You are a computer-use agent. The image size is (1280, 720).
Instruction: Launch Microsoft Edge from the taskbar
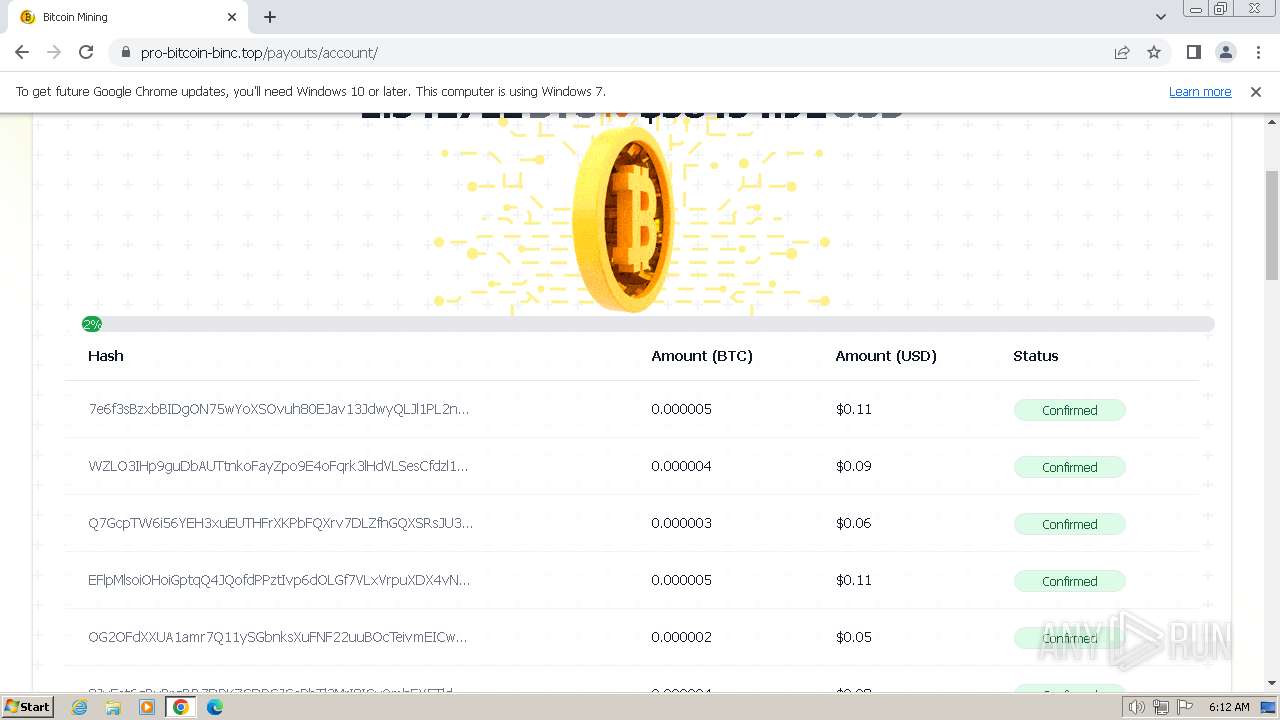coord(215,707)
